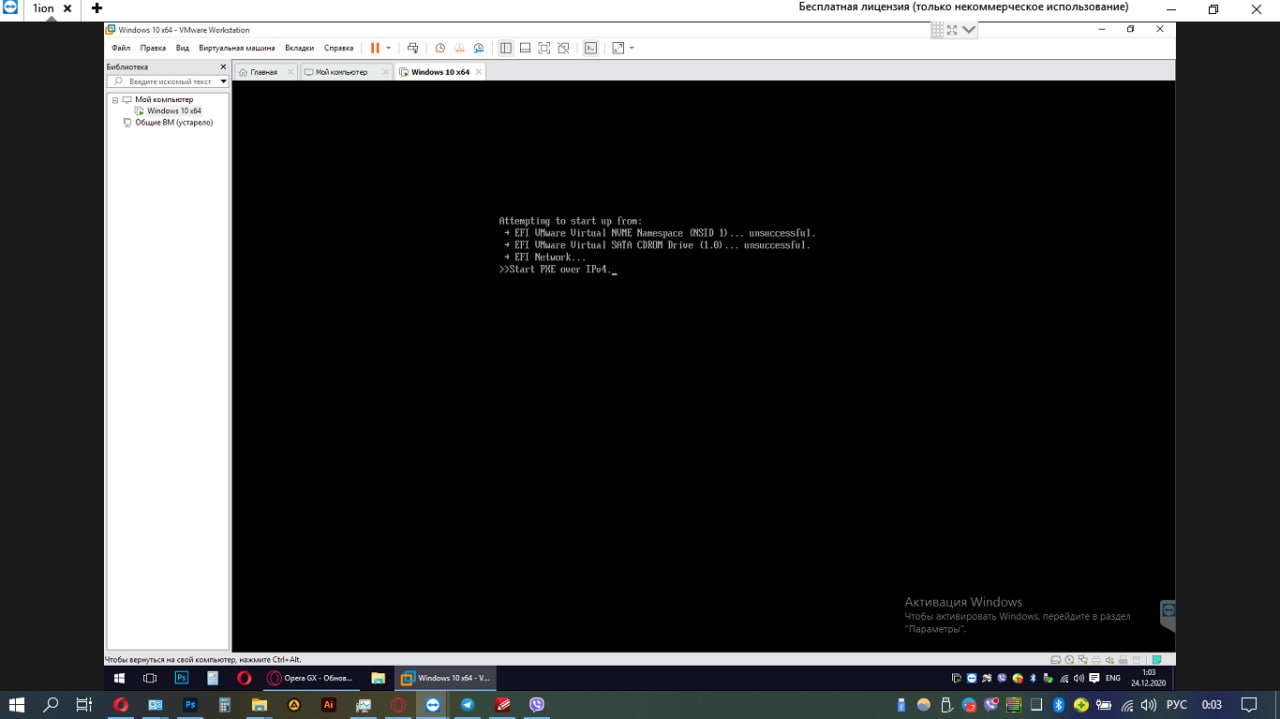Open Viber from the local taskbar
The height and width of the screenshot is (719, 1280).
tap(537, 705)
